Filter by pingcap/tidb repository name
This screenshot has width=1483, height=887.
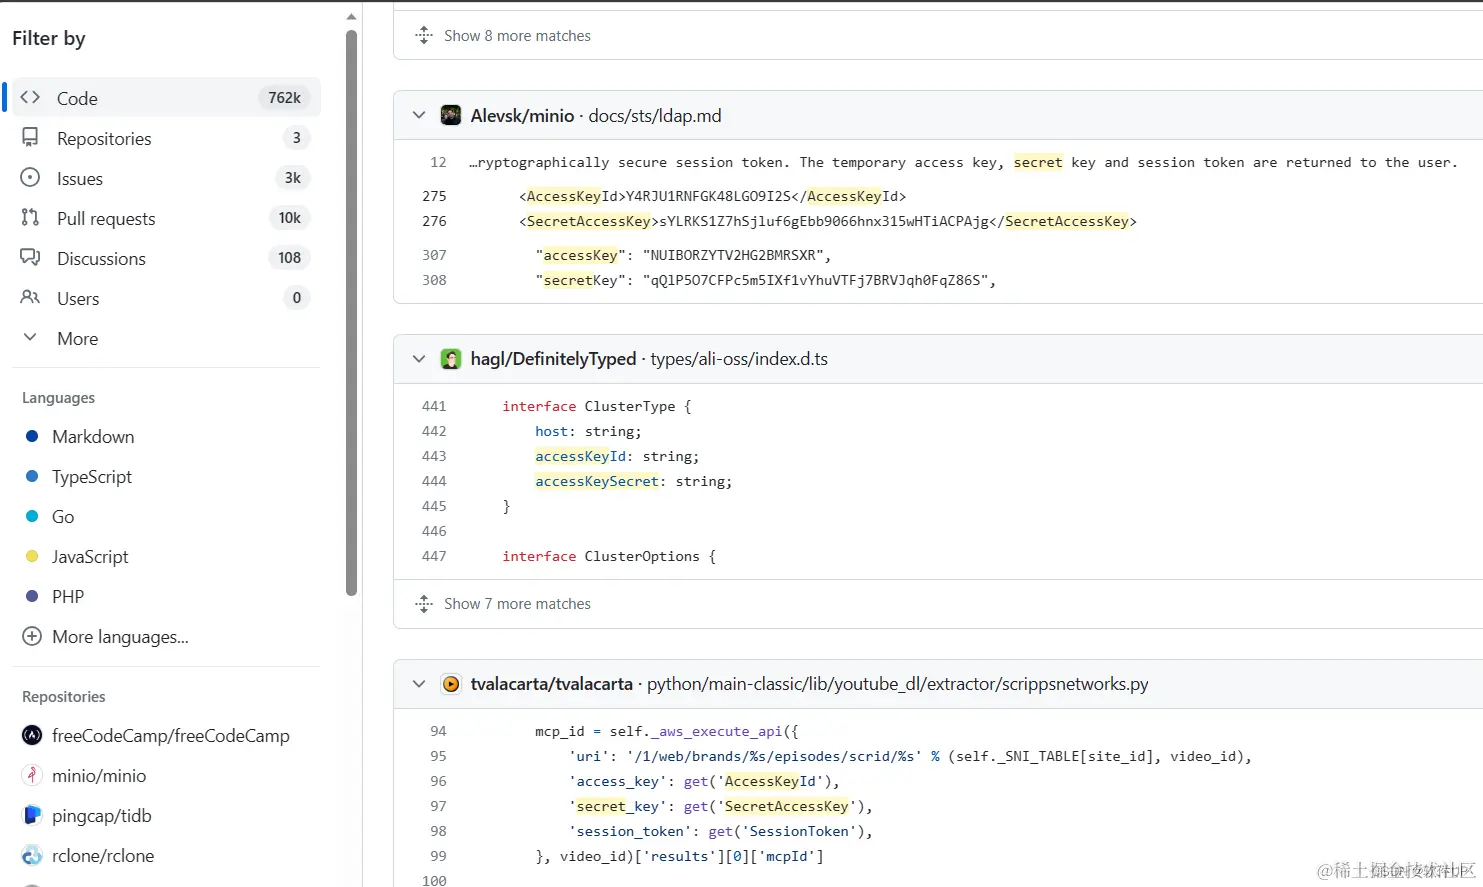point(102,815)
